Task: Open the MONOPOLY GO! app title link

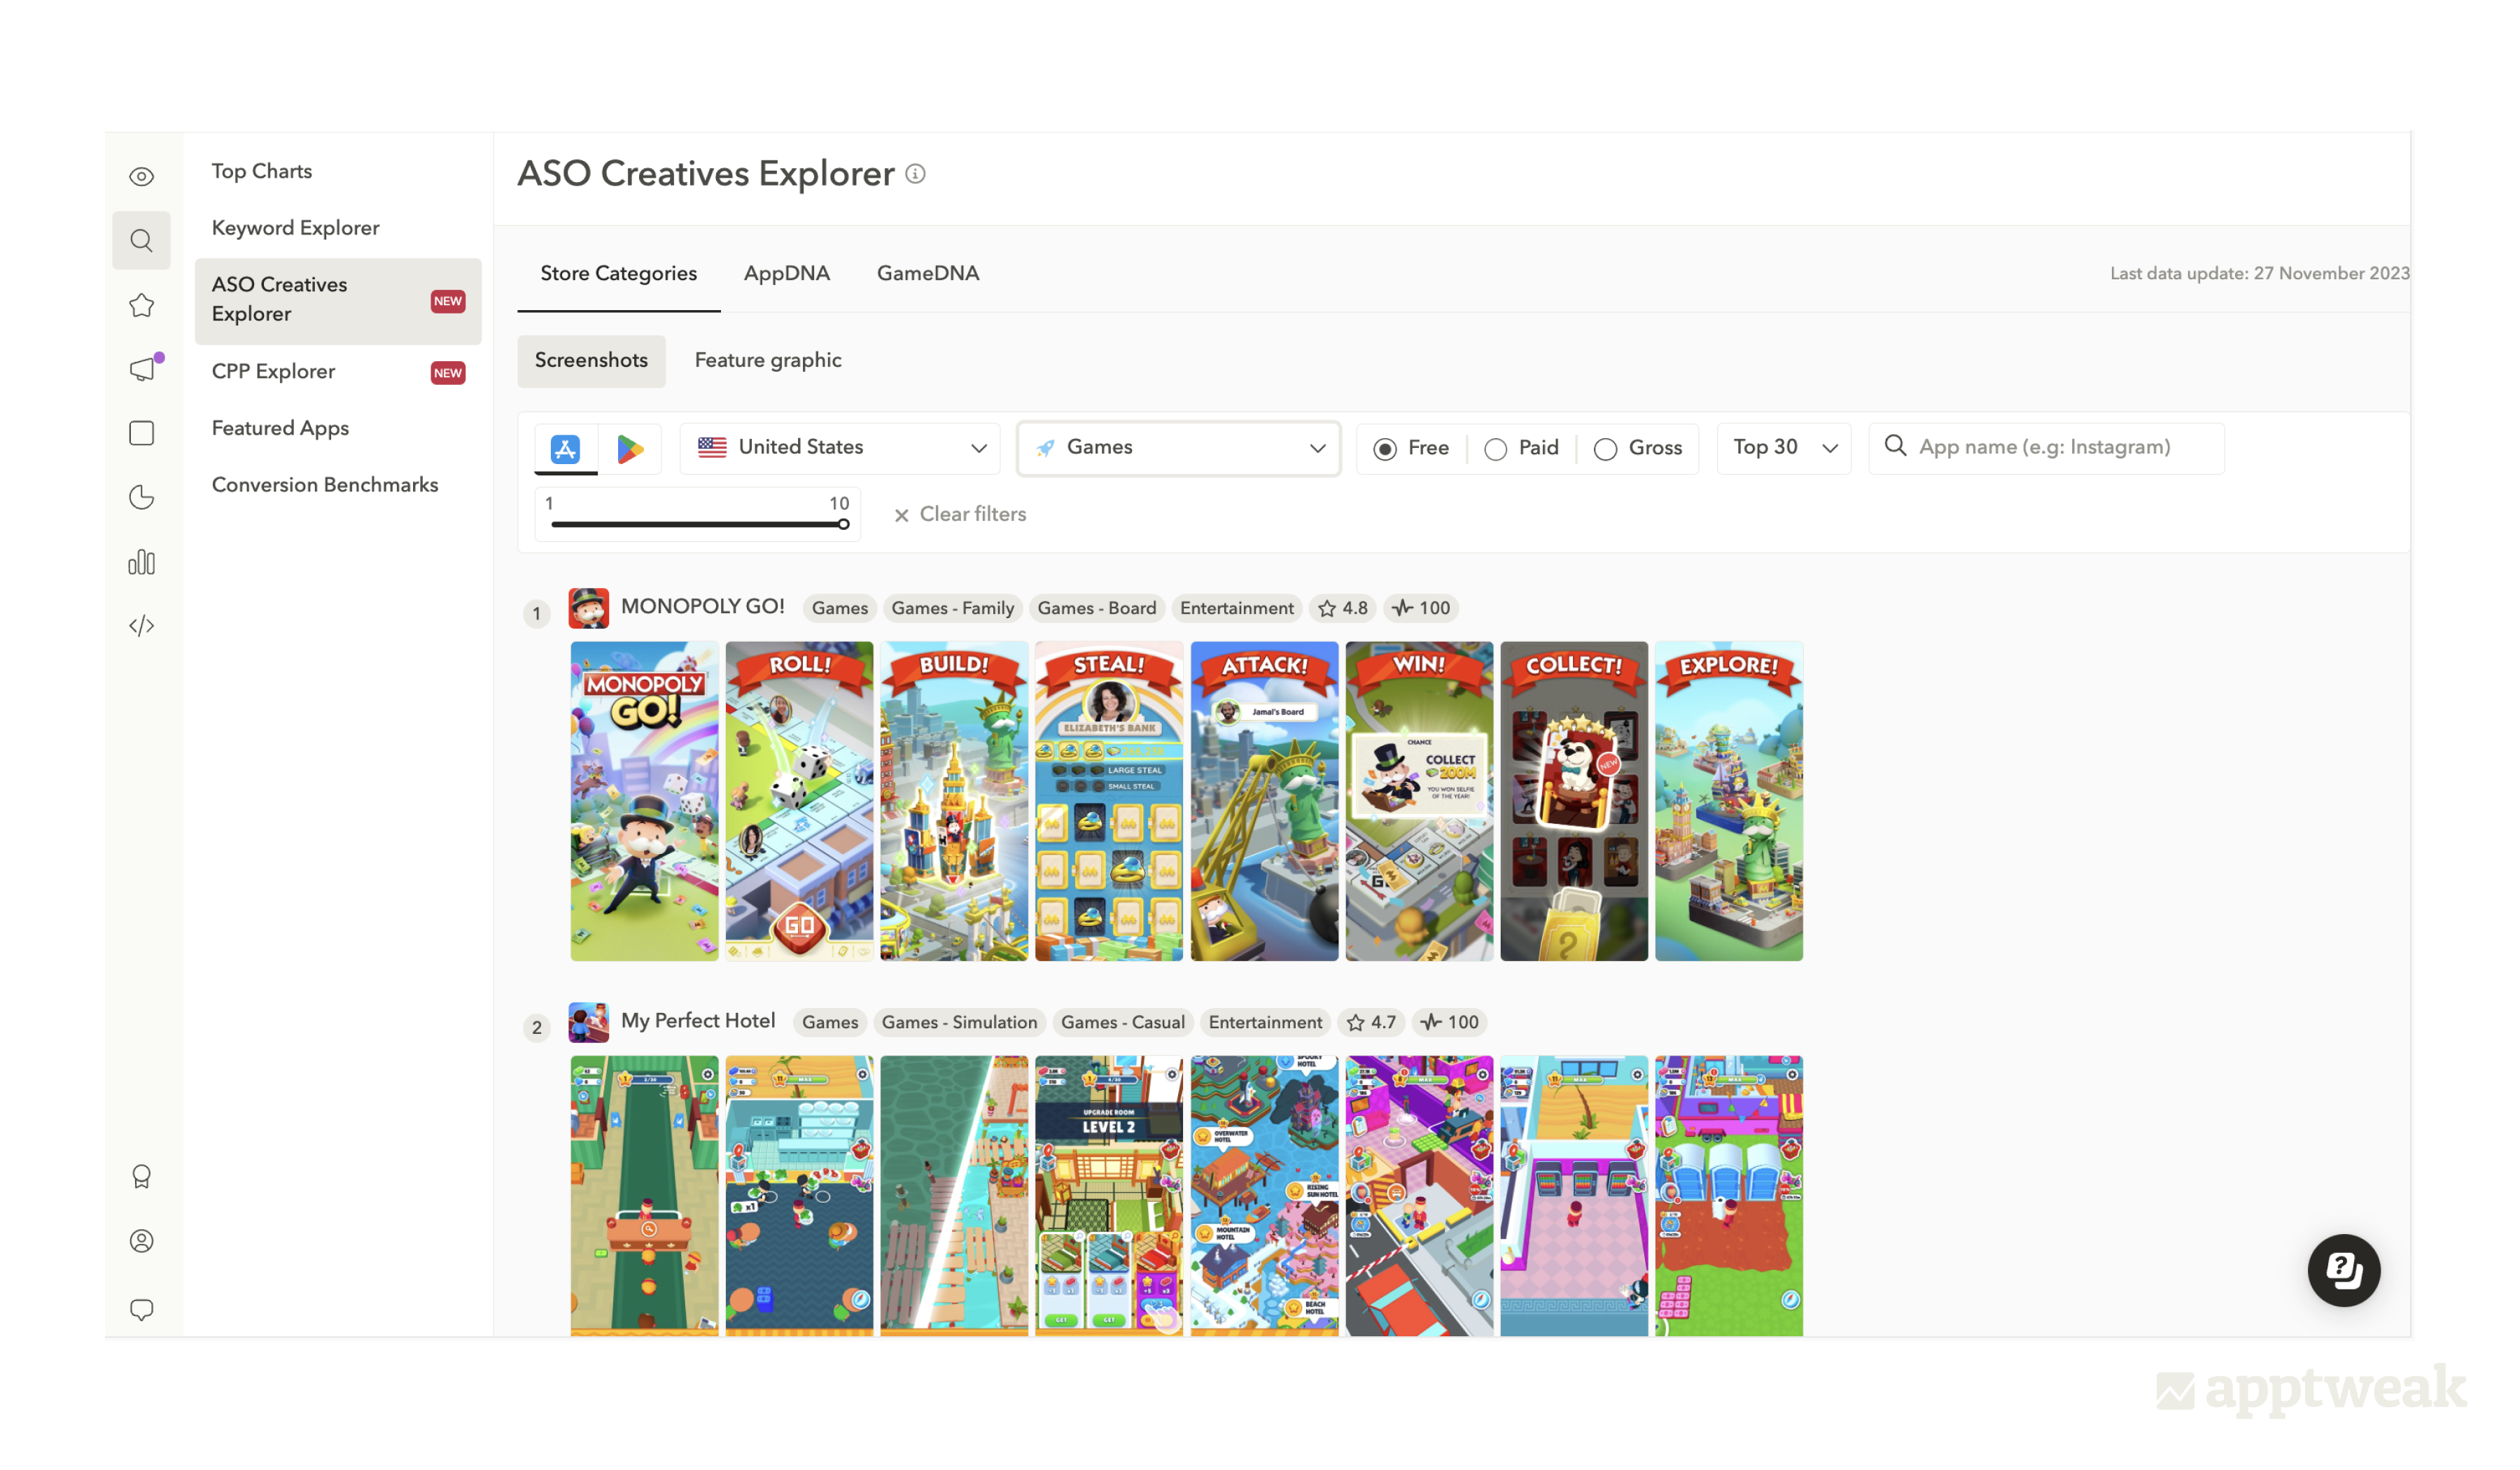Action: [702, 606]
